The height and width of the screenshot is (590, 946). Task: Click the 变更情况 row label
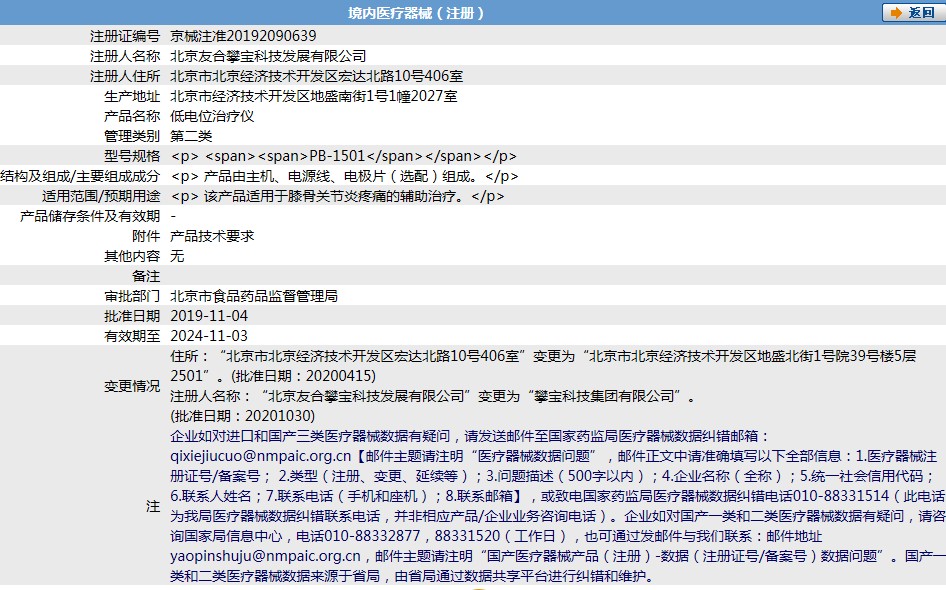click(x=132, y=385)
